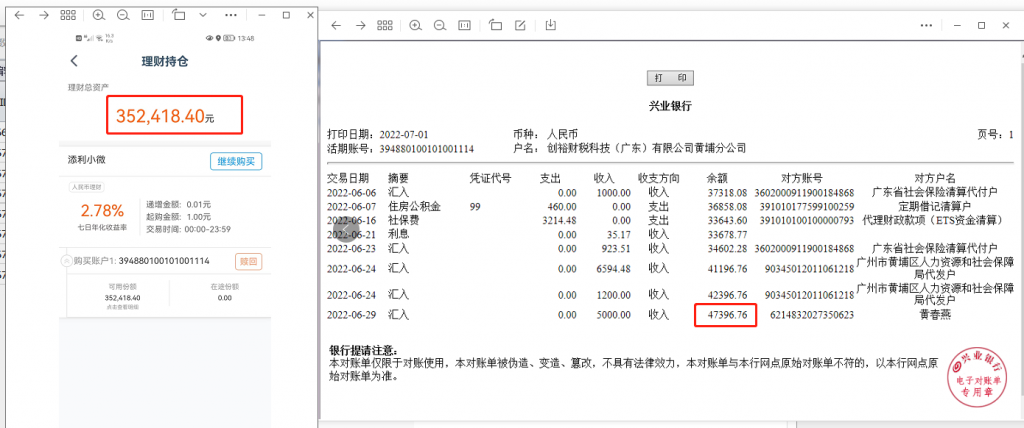Click the 凭证代号 99 cell
1024x428 pixels.
click(475, 206)
